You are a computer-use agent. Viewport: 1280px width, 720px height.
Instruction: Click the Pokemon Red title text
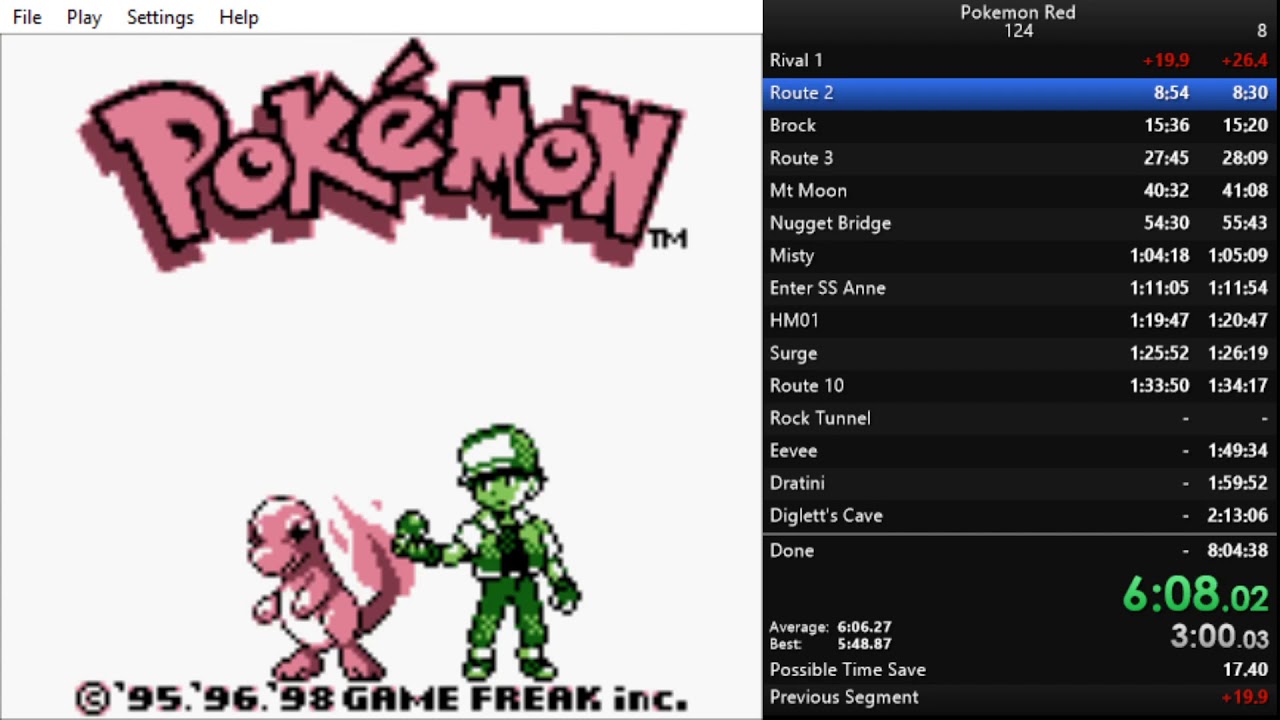(x=1018, y=12)
